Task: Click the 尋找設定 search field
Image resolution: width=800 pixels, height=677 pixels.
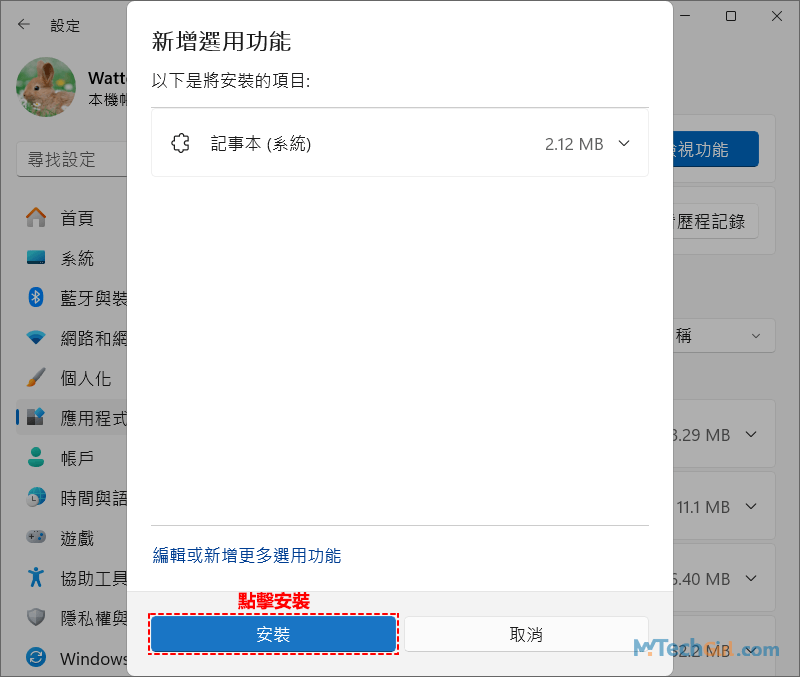Action: [70, 160]
